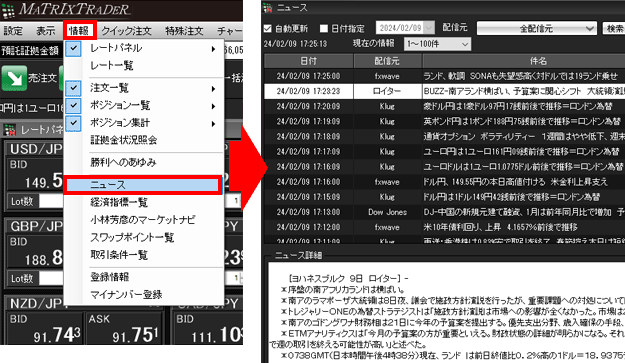Viewport: 625px width, 363px height.
Task: Select the Klug news row at 17:18:09
Action: pos(444,137)
